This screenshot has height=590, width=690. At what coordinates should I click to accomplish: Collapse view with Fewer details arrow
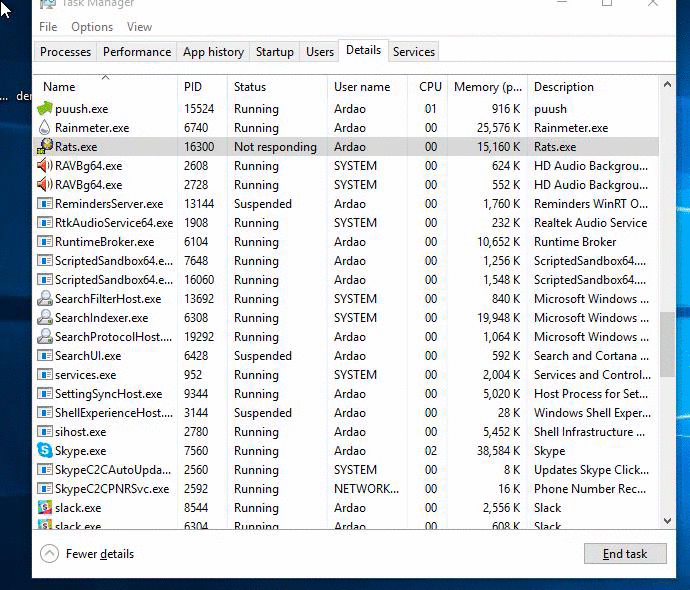(49, 553)
